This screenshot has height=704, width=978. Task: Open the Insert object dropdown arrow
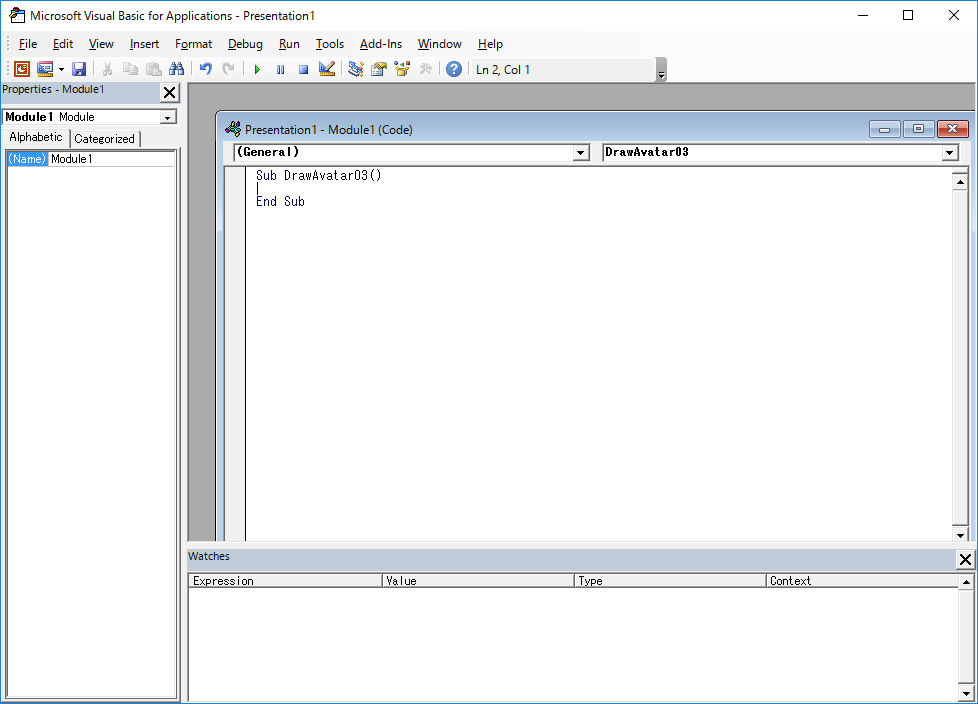point(61,69)
